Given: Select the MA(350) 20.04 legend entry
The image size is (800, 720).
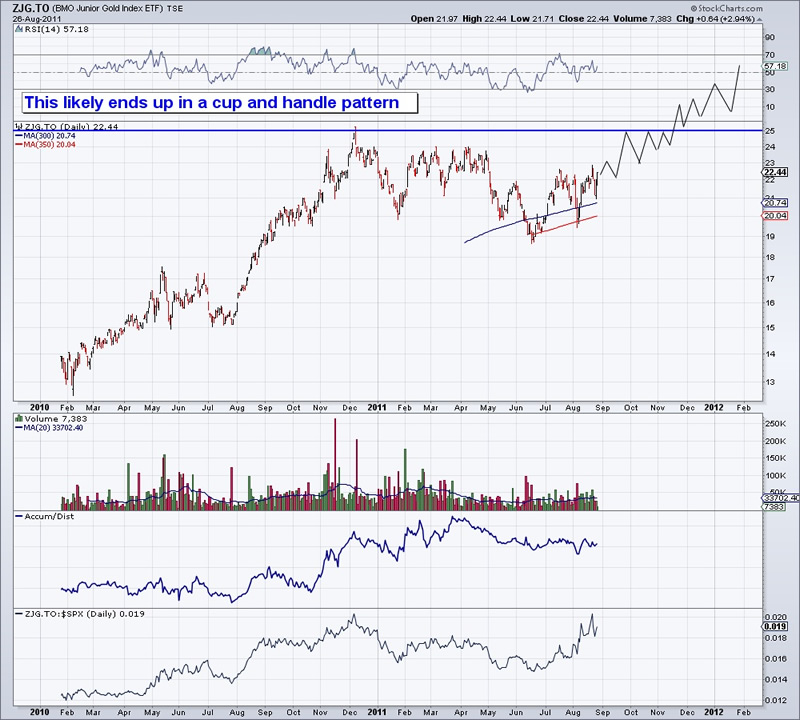Looking at the screenshot, I should [45, 144].
